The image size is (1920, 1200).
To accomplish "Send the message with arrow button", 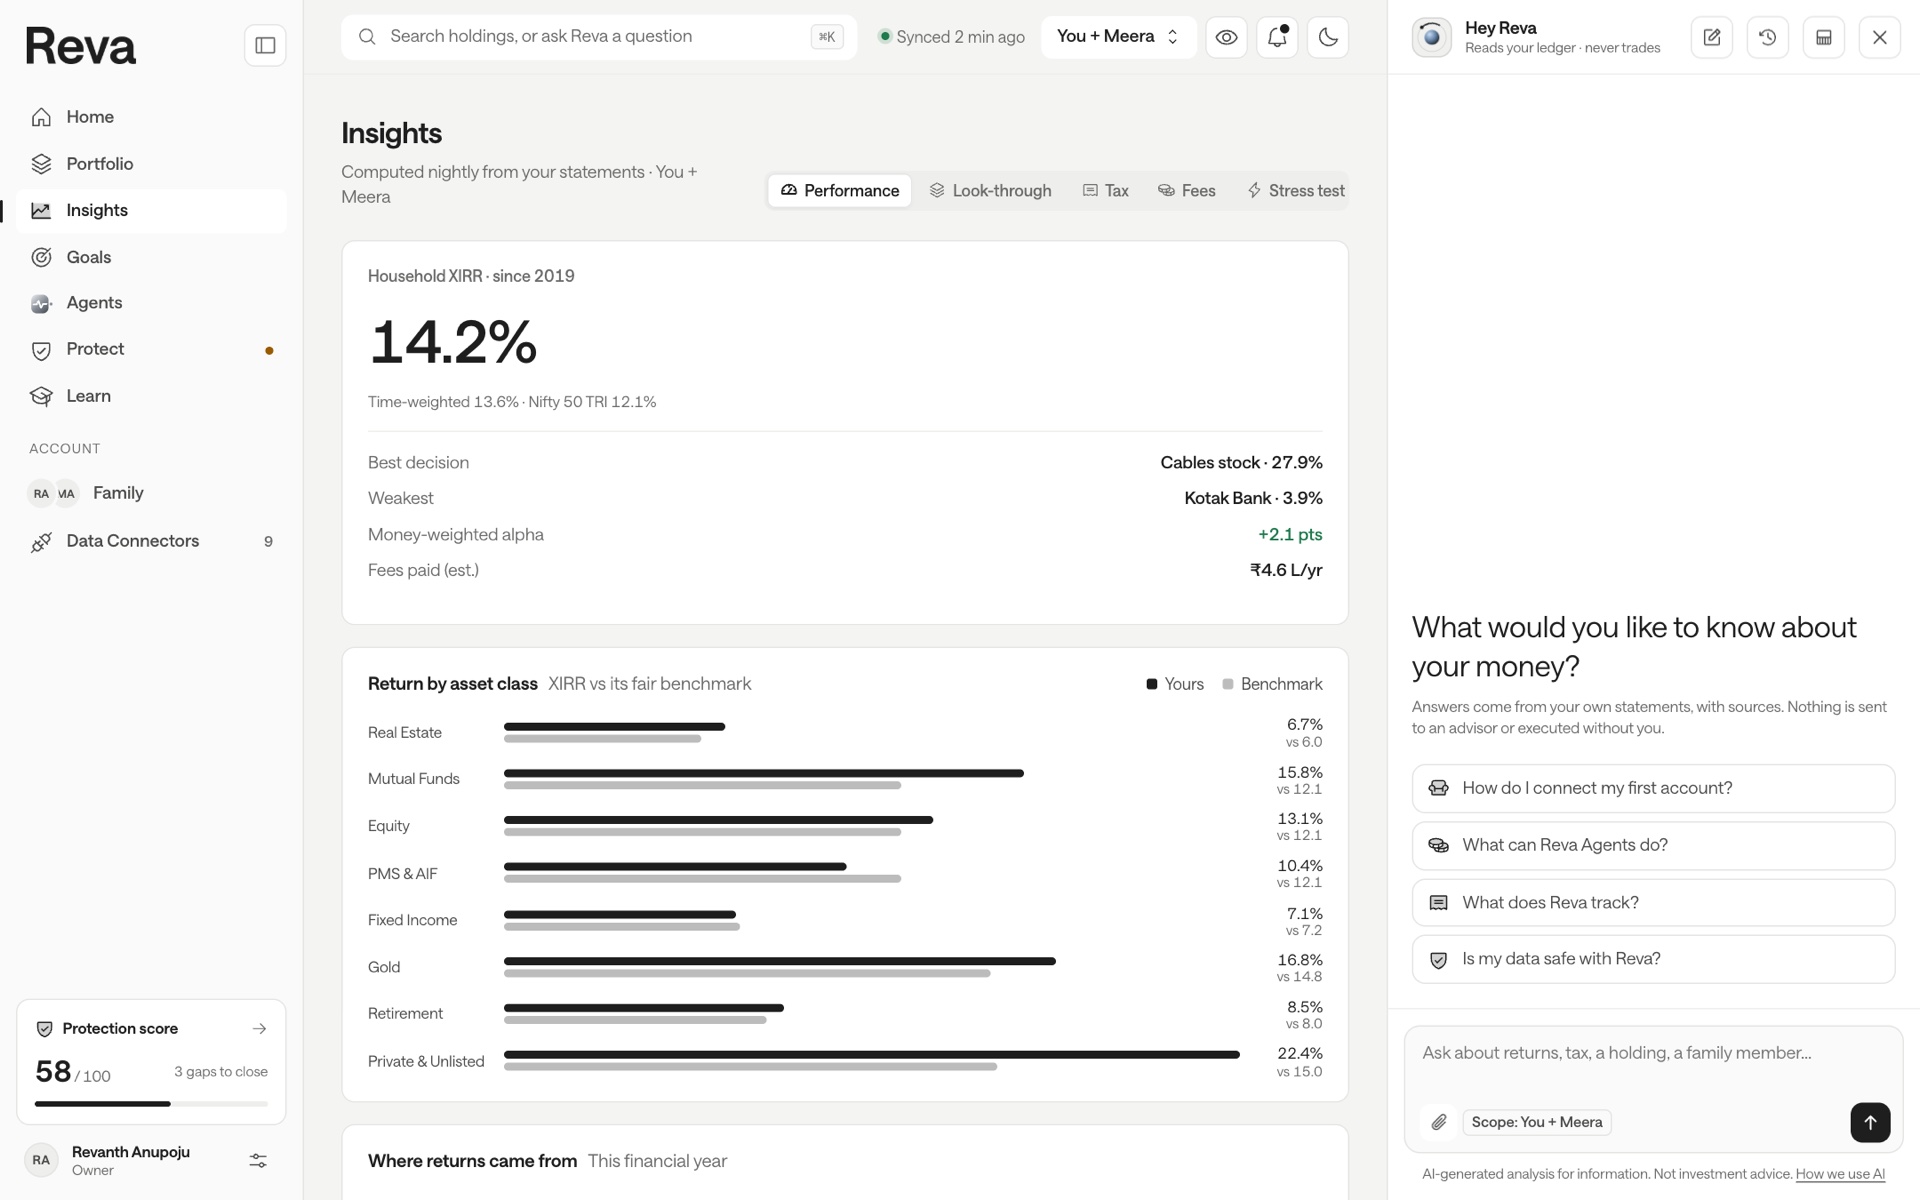I will pyautogui.click(x=1870, y=1122).
